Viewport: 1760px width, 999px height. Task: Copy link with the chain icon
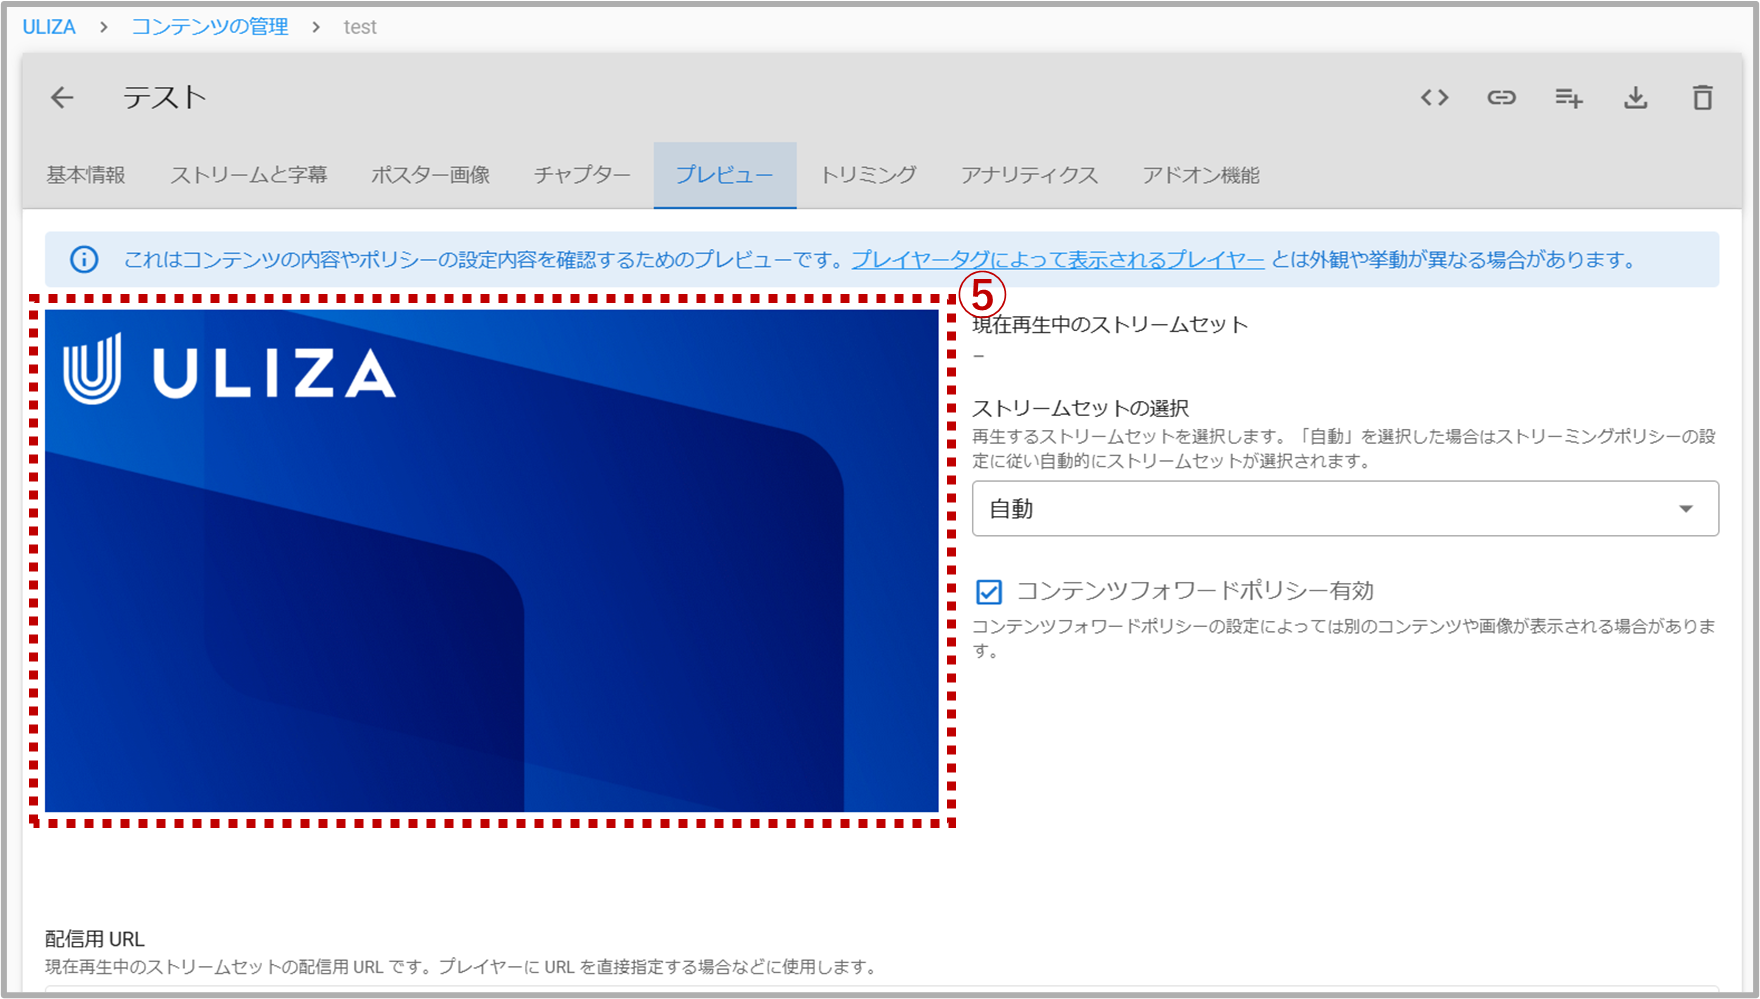pyautogui.click(x=1501, y=97)
